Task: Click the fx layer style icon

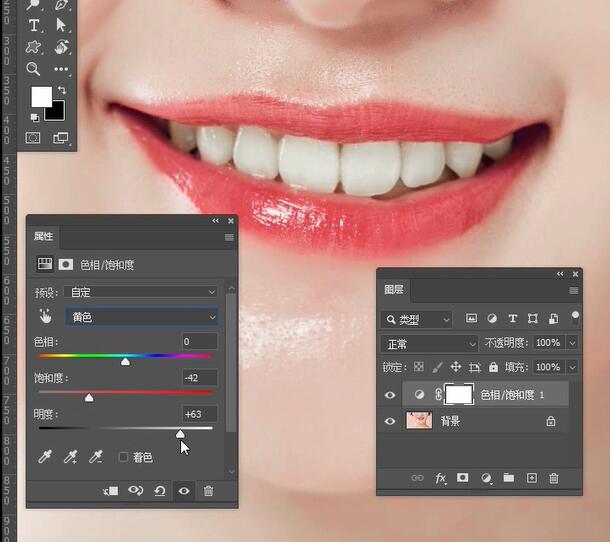Action: point(440,479)
